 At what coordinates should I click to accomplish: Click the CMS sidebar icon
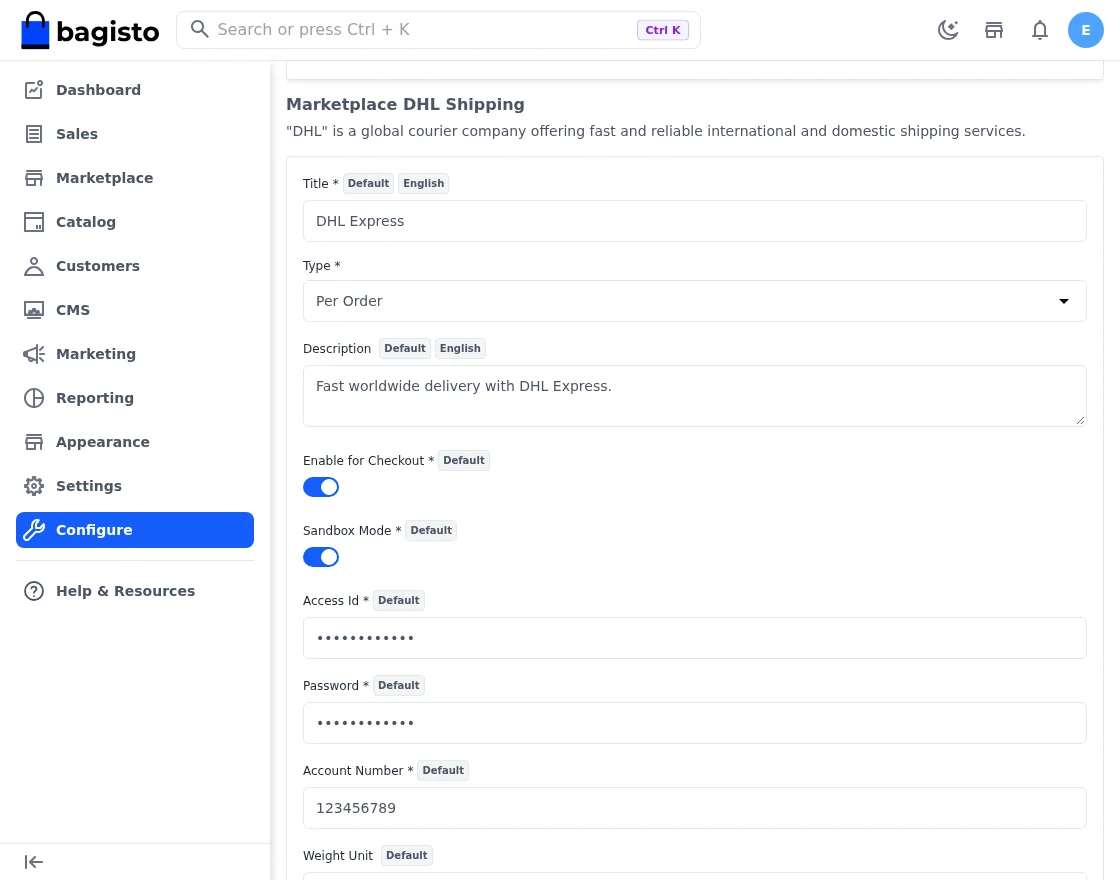(x=34, y=310)
